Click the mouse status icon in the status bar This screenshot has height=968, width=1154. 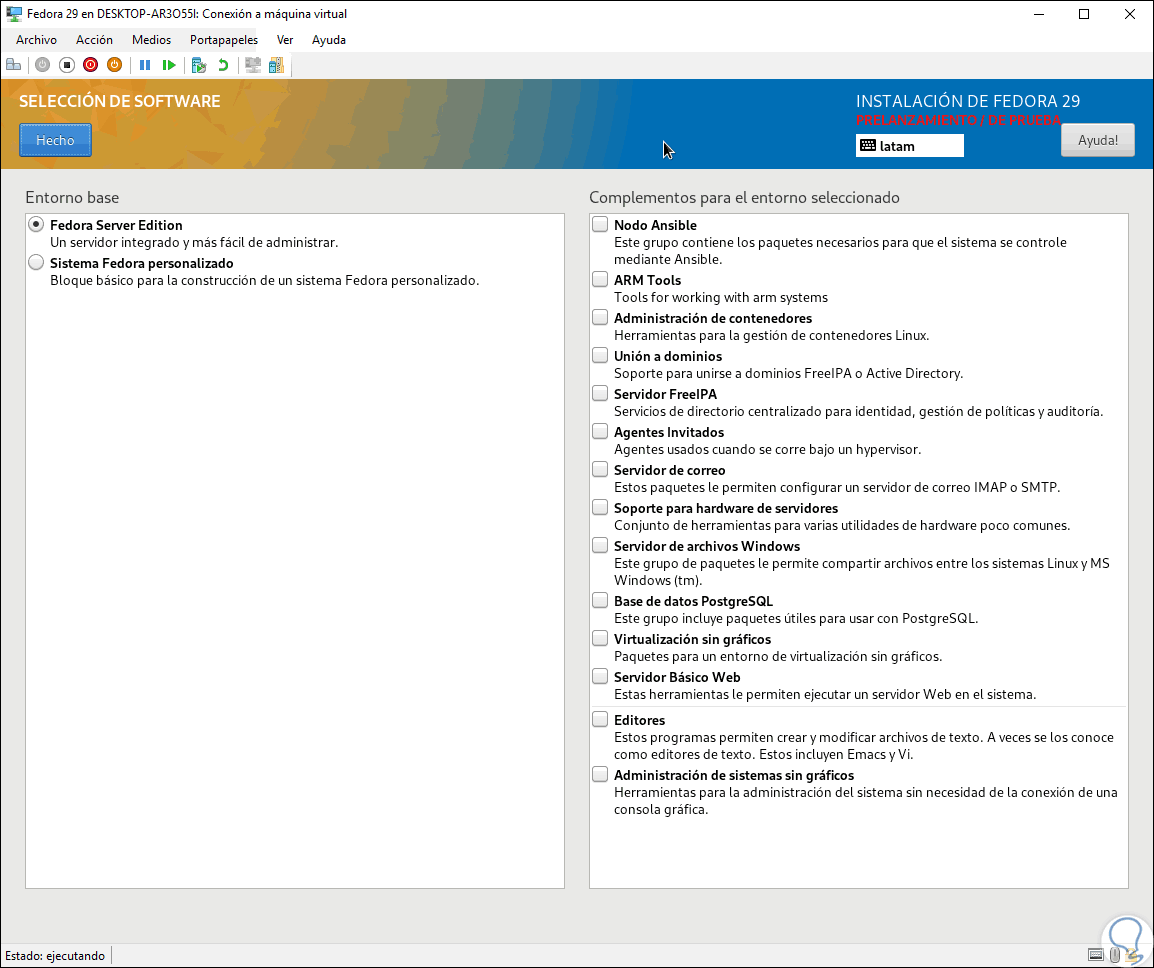pos(1115,955)
